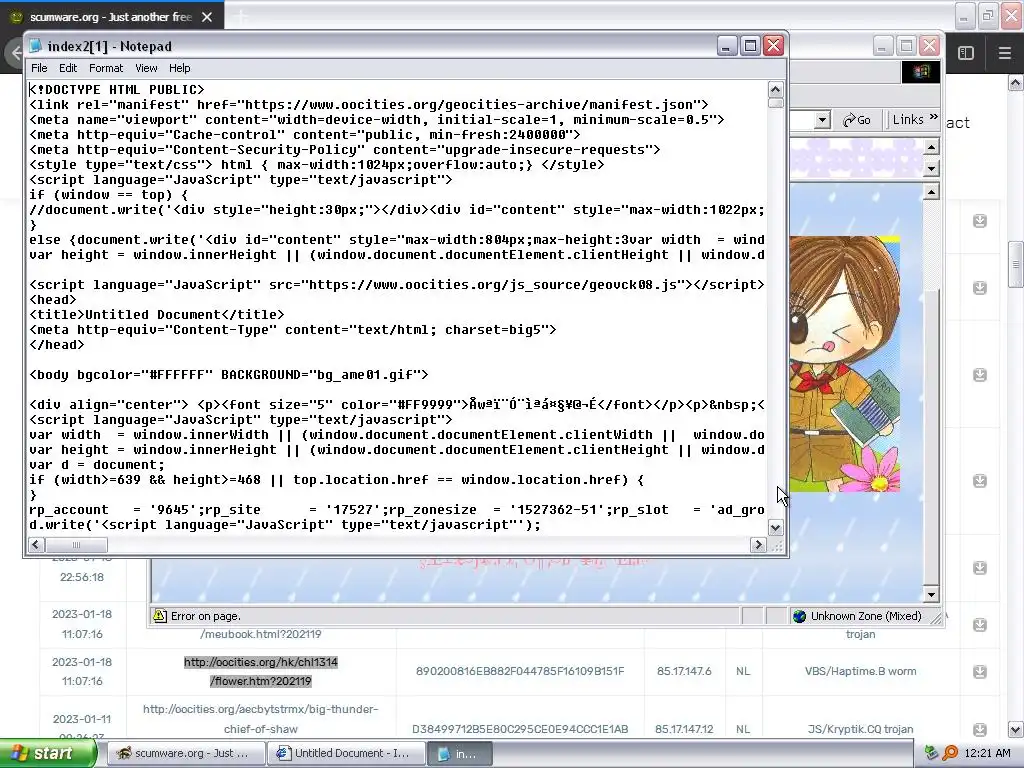
Task: Open the Edit menu in Notepad
Action: (67, 68)
